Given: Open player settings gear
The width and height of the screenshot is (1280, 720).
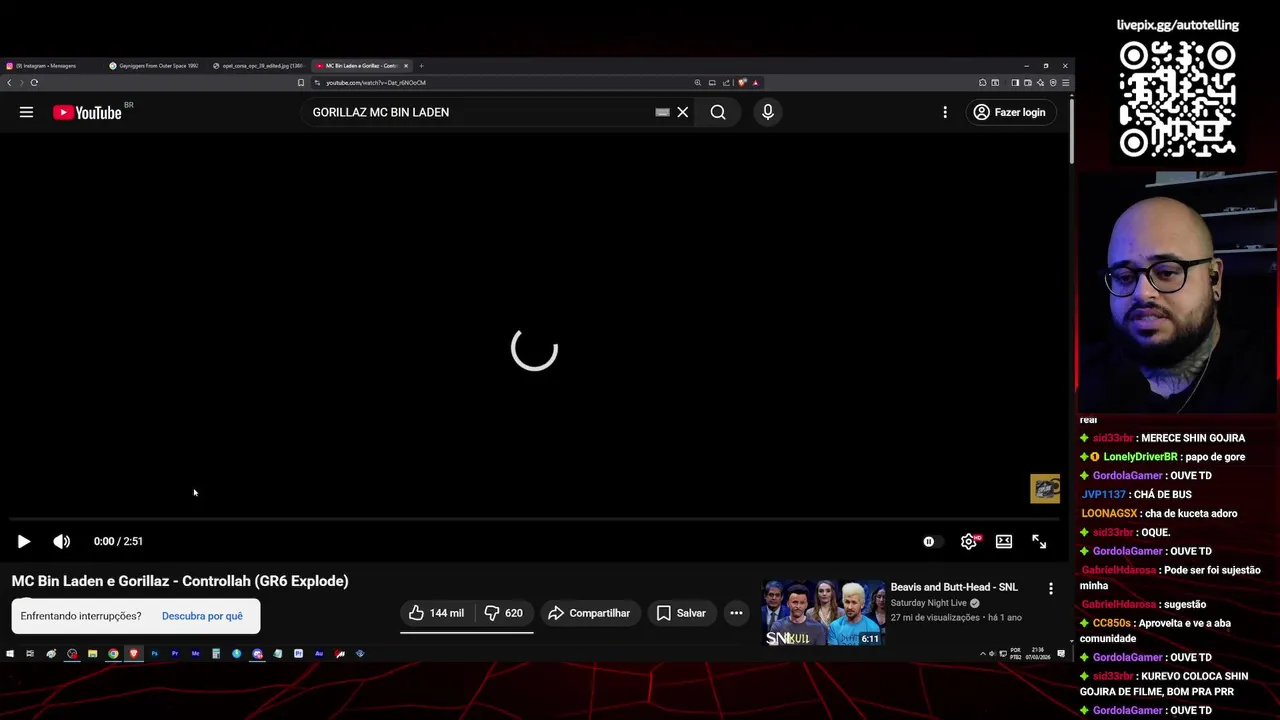Looking at the screenshot, I should (968, 541).
